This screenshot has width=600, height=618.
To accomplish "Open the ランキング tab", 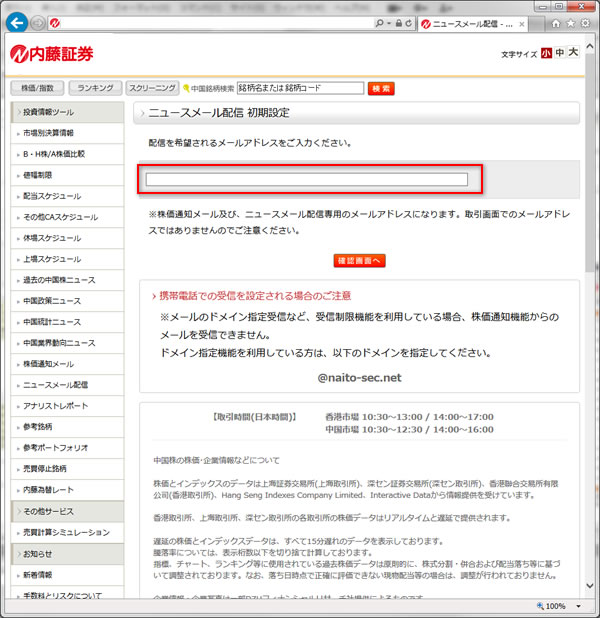I will pos(95,88).
